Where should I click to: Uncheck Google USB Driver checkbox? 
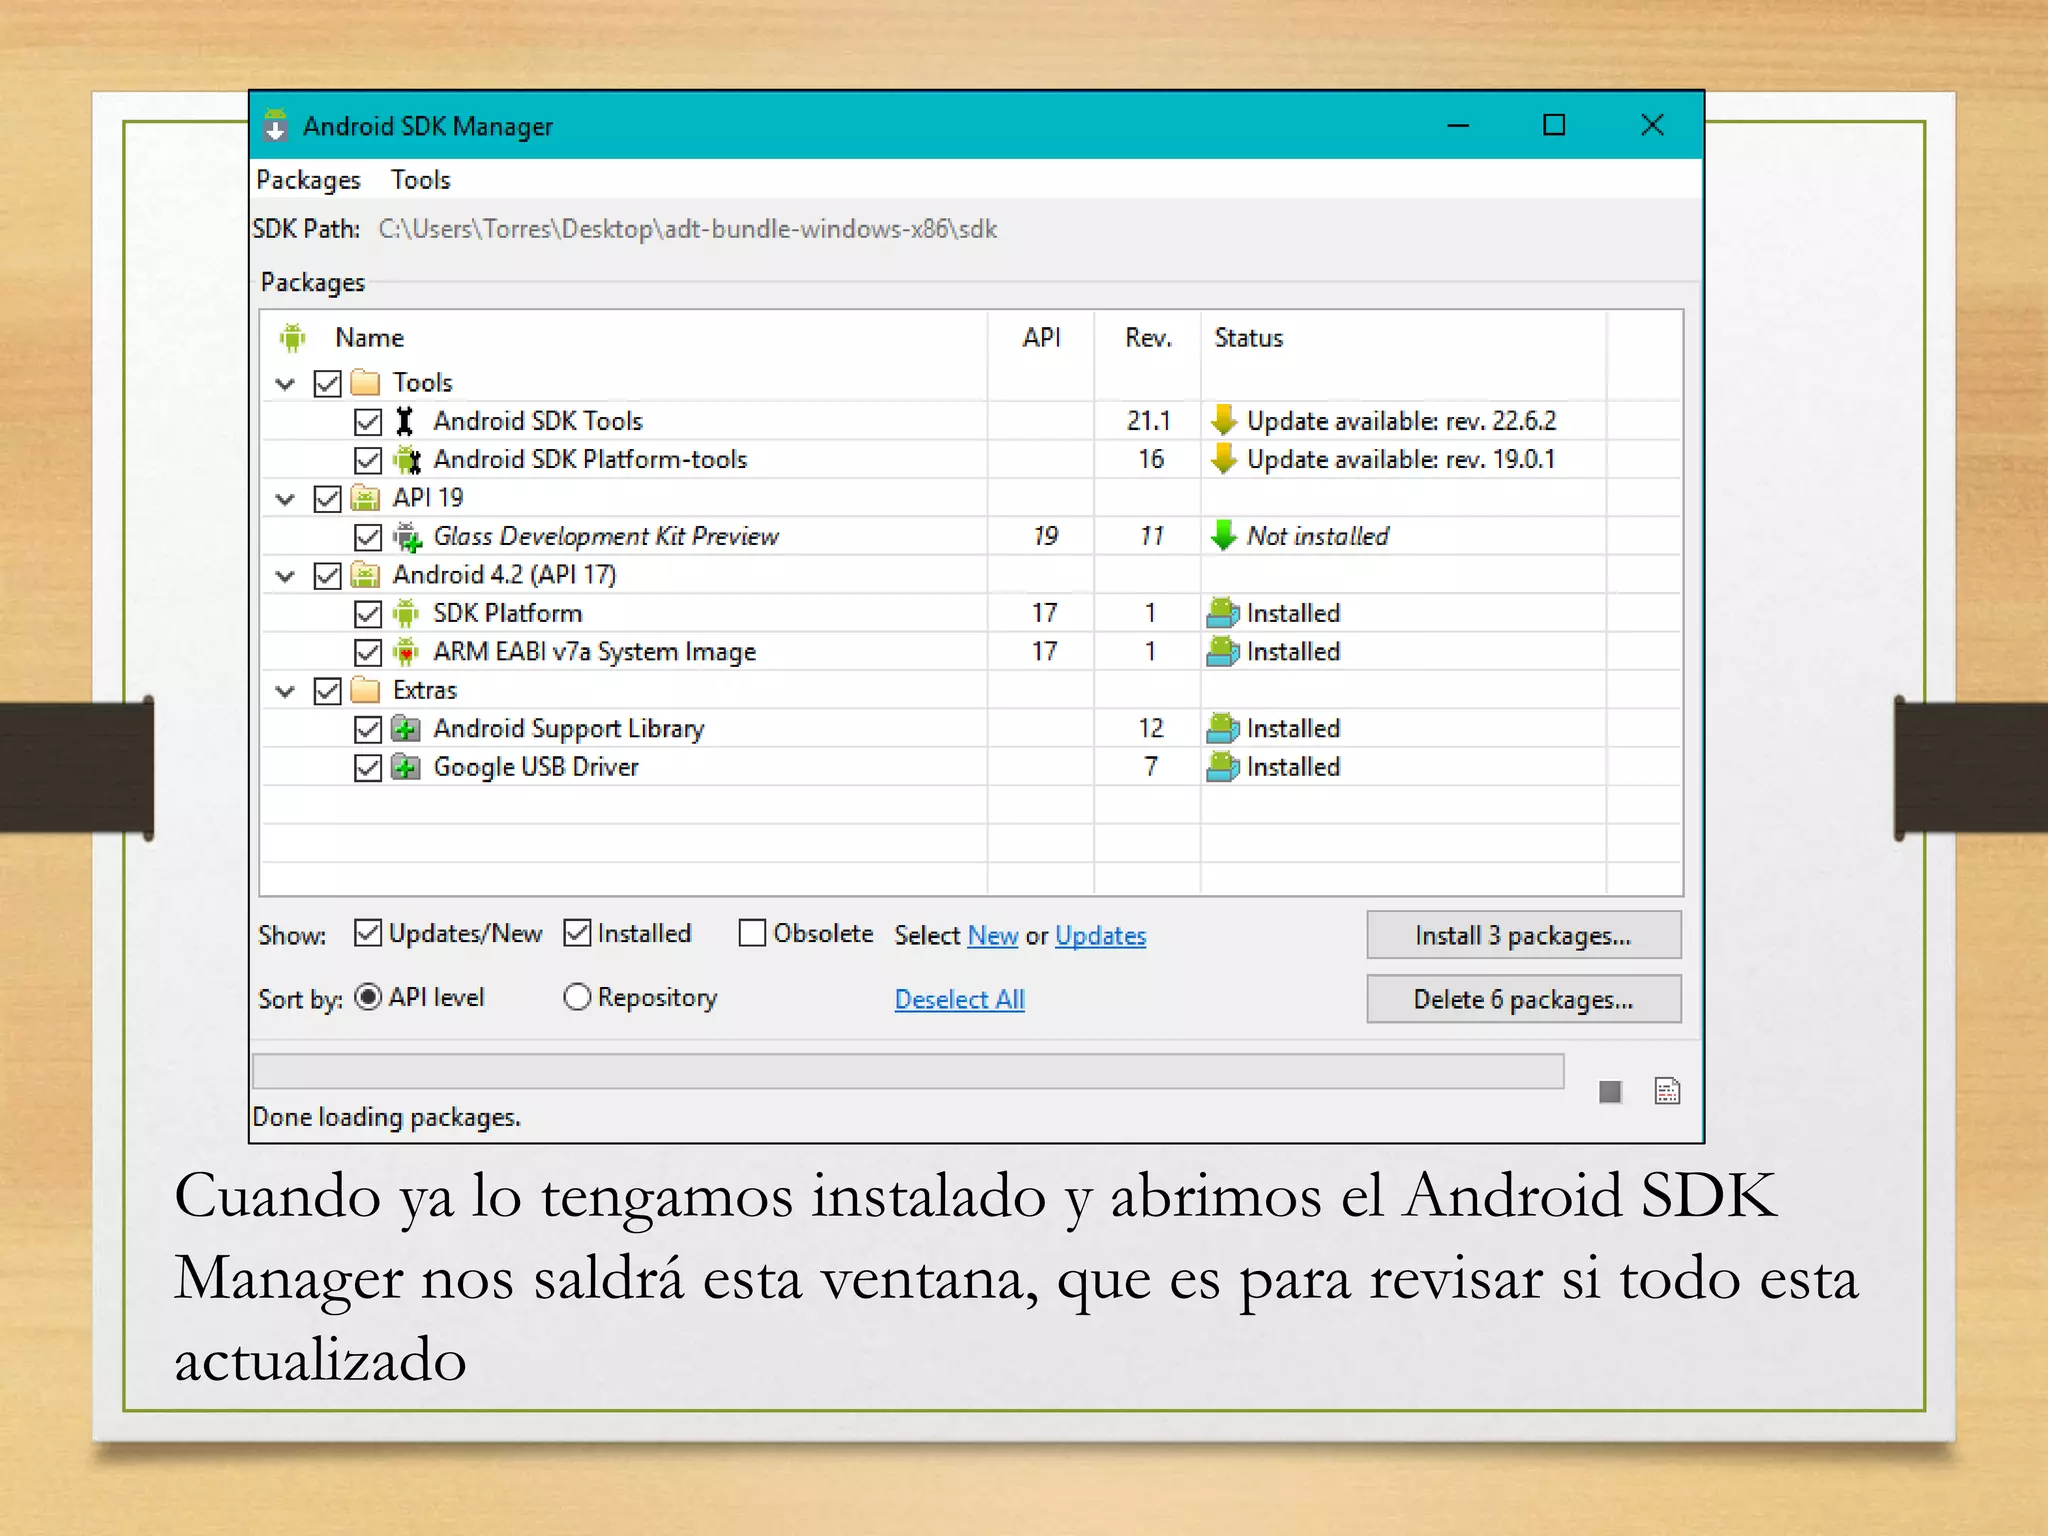(x=368, y=768)
